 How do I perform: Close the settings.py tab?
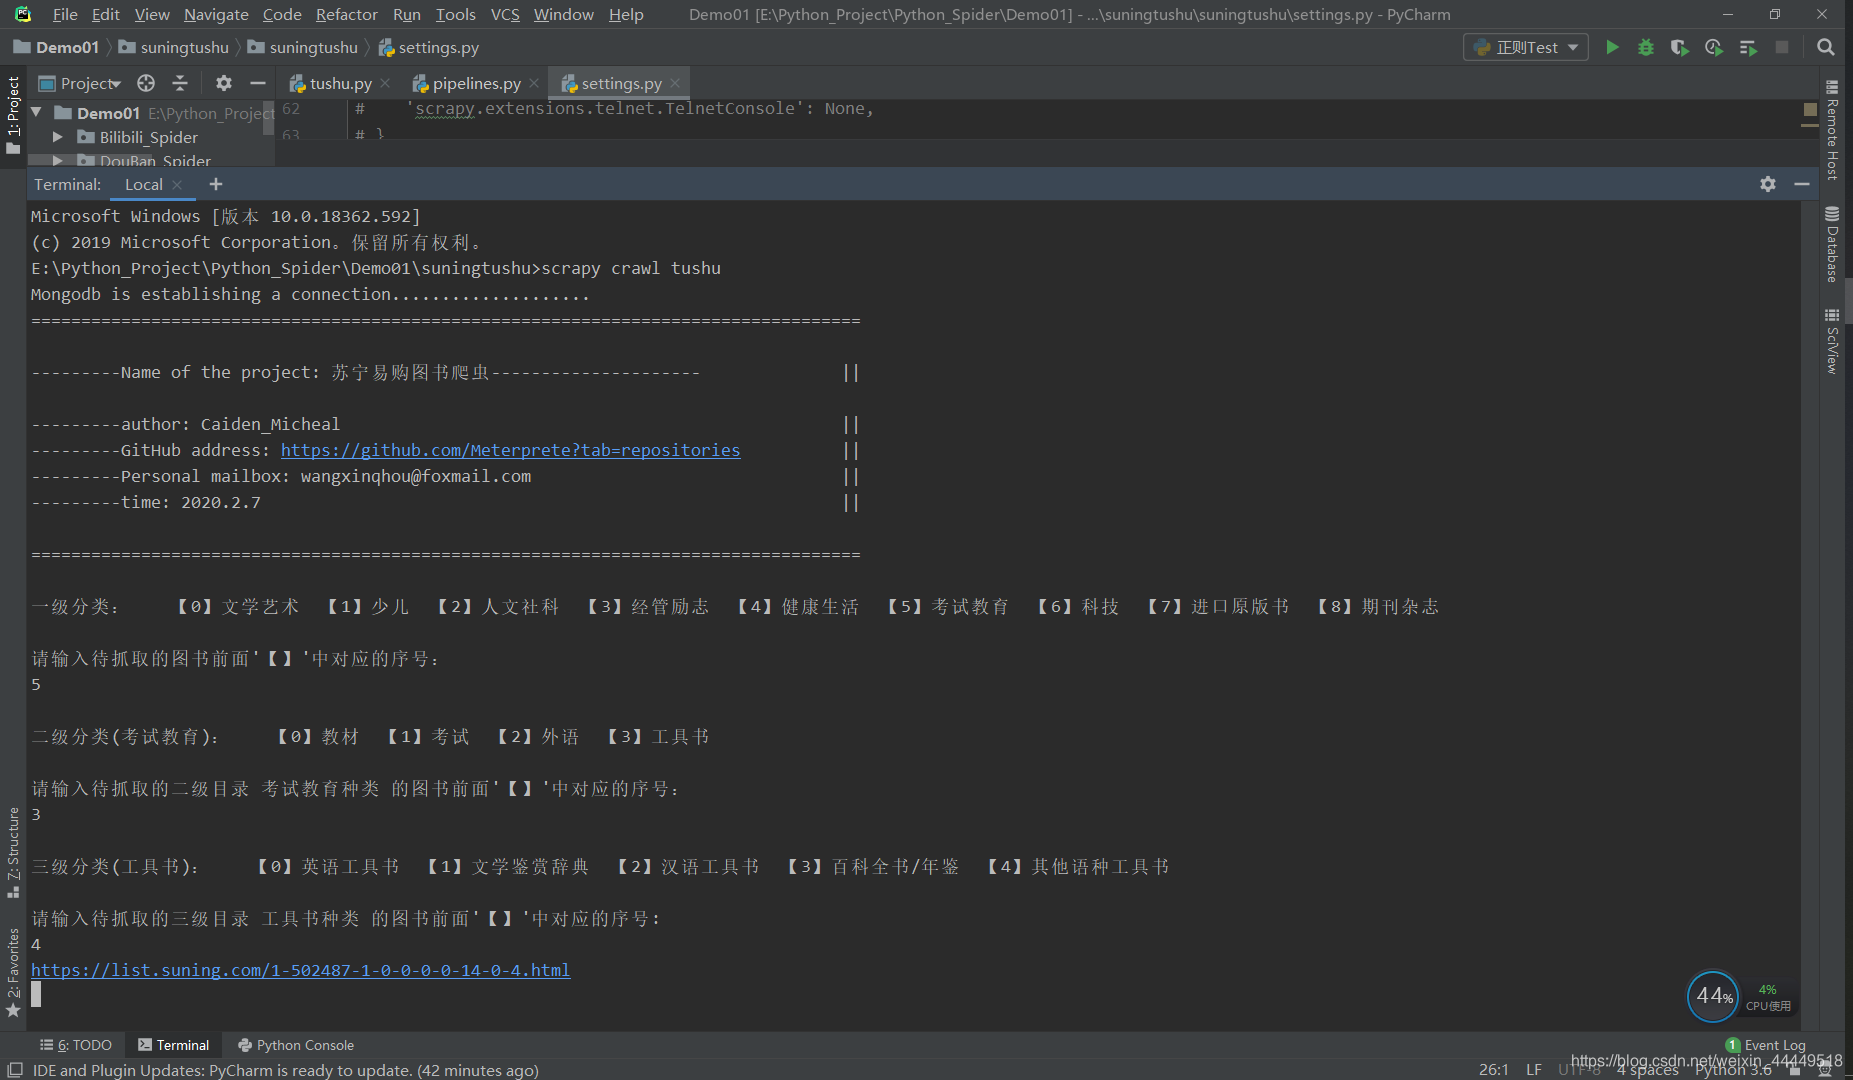pos(675,83)
